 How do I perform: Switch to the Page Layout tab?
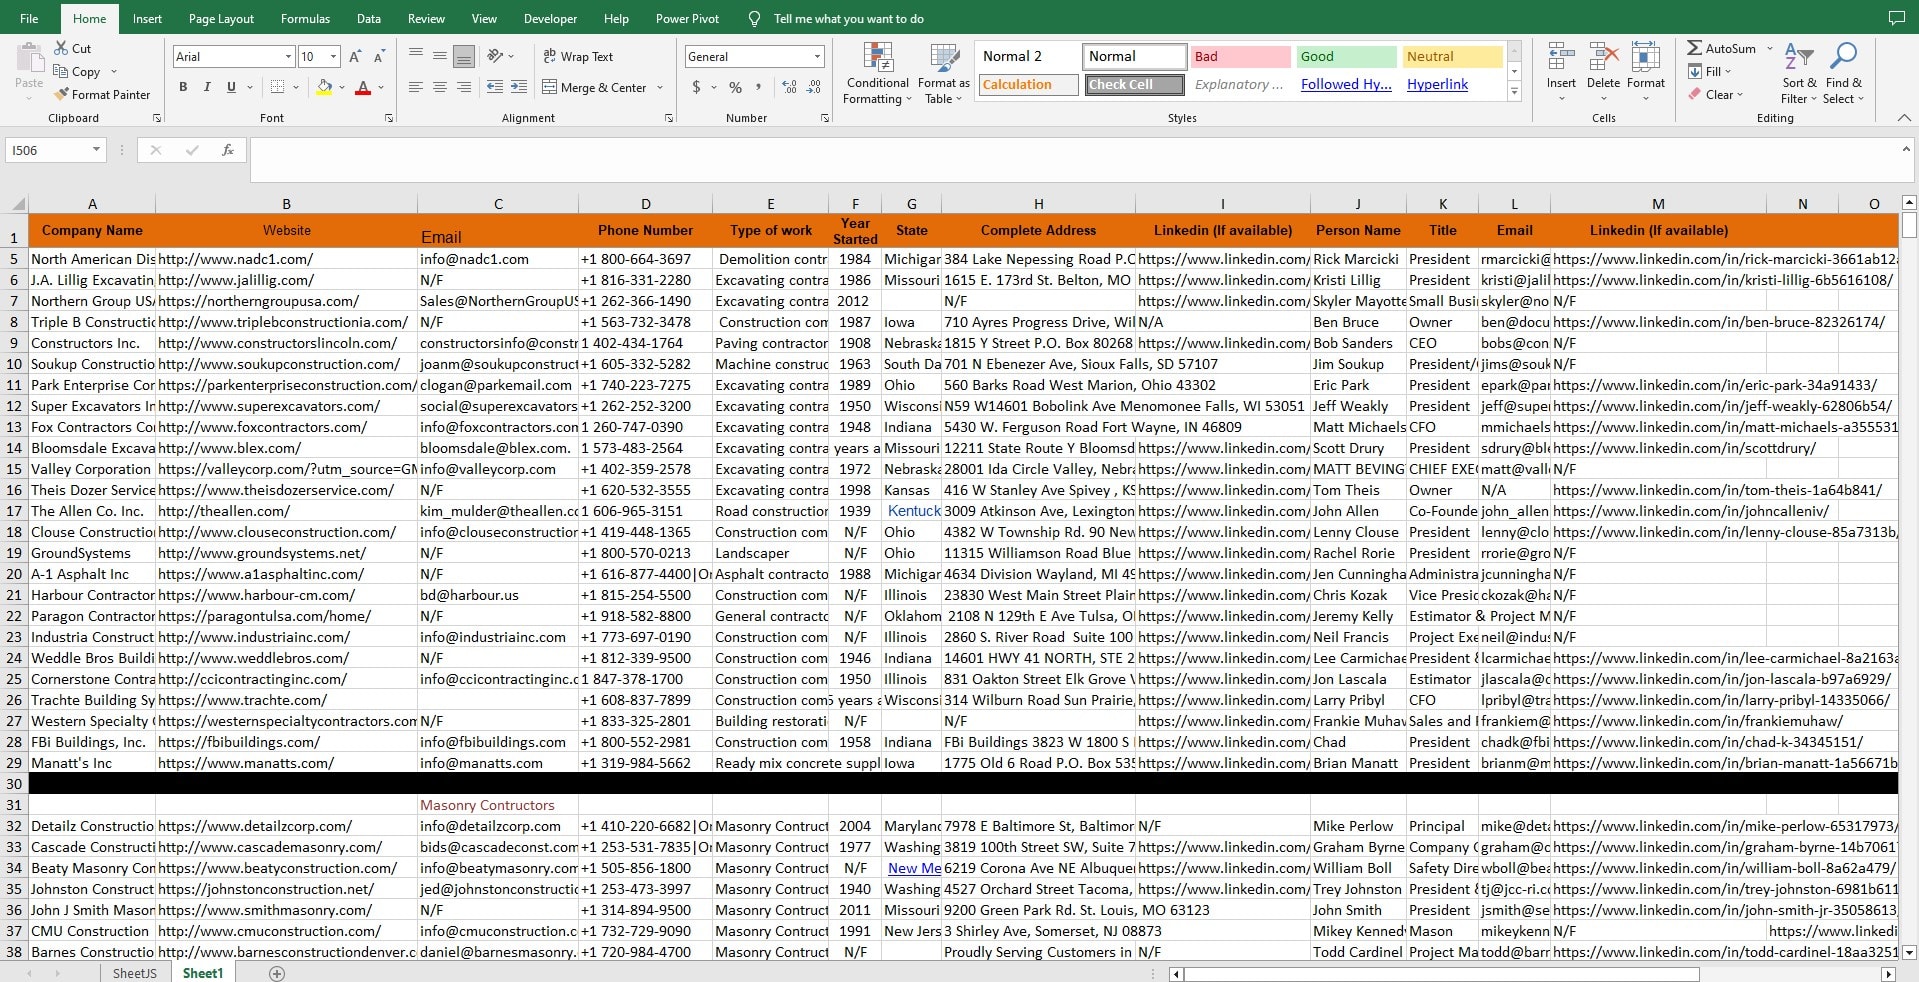click(221, 18)
